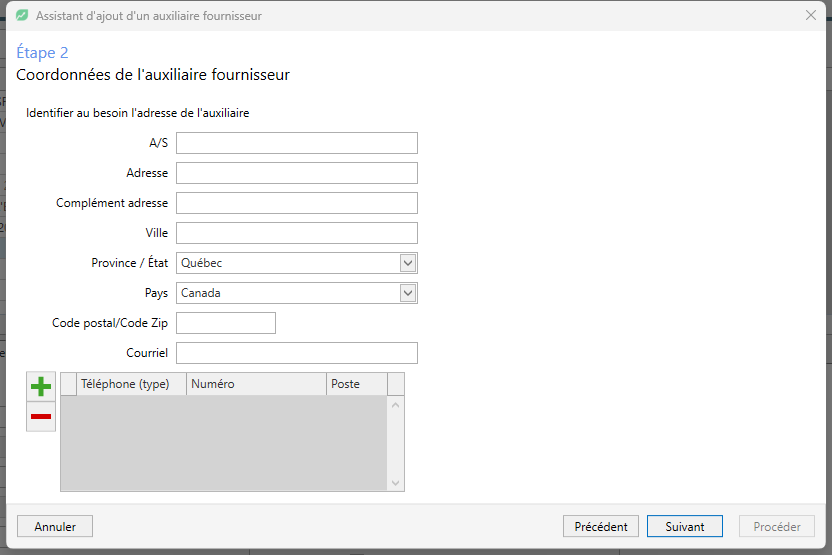Click the Code postal/Code Zip field
Screen dimensions: 832x555
pos(226,323)
